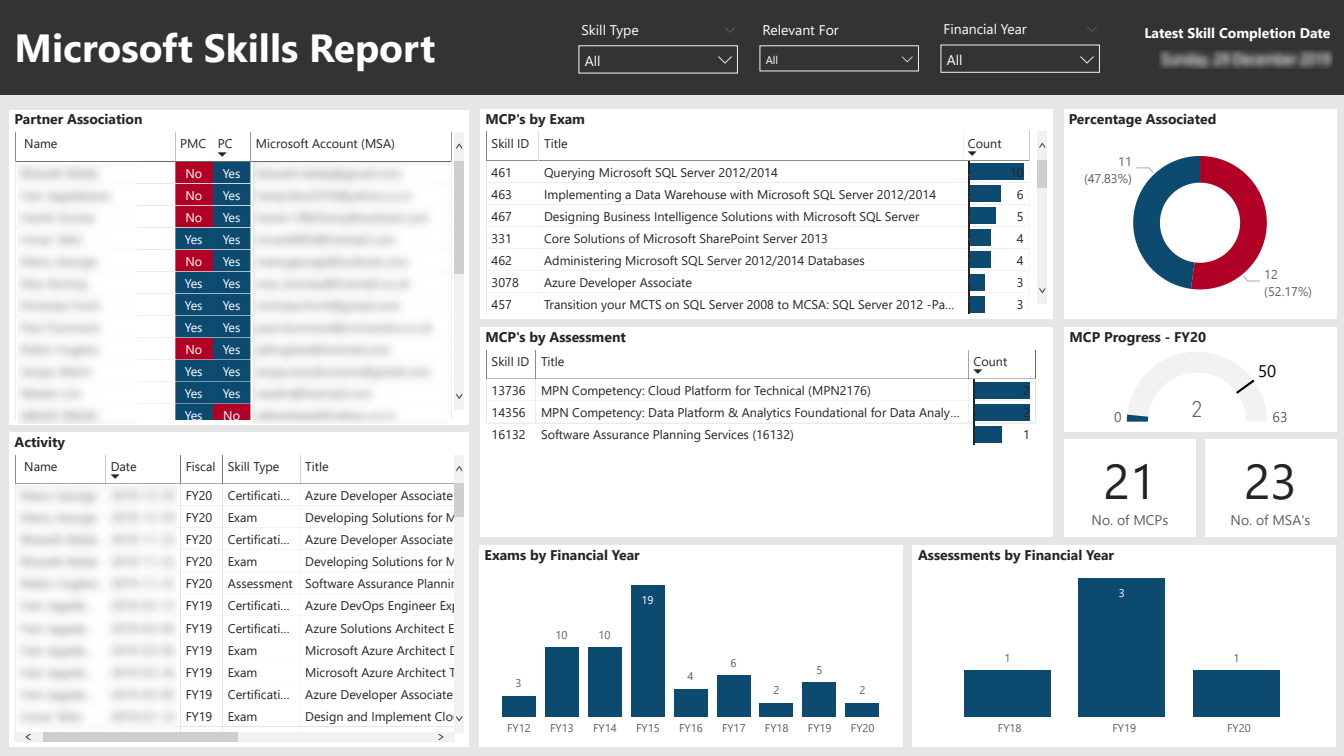Sort MCP's by Assessment by Count column
1344x756 pixels.
tap(990, 362)
